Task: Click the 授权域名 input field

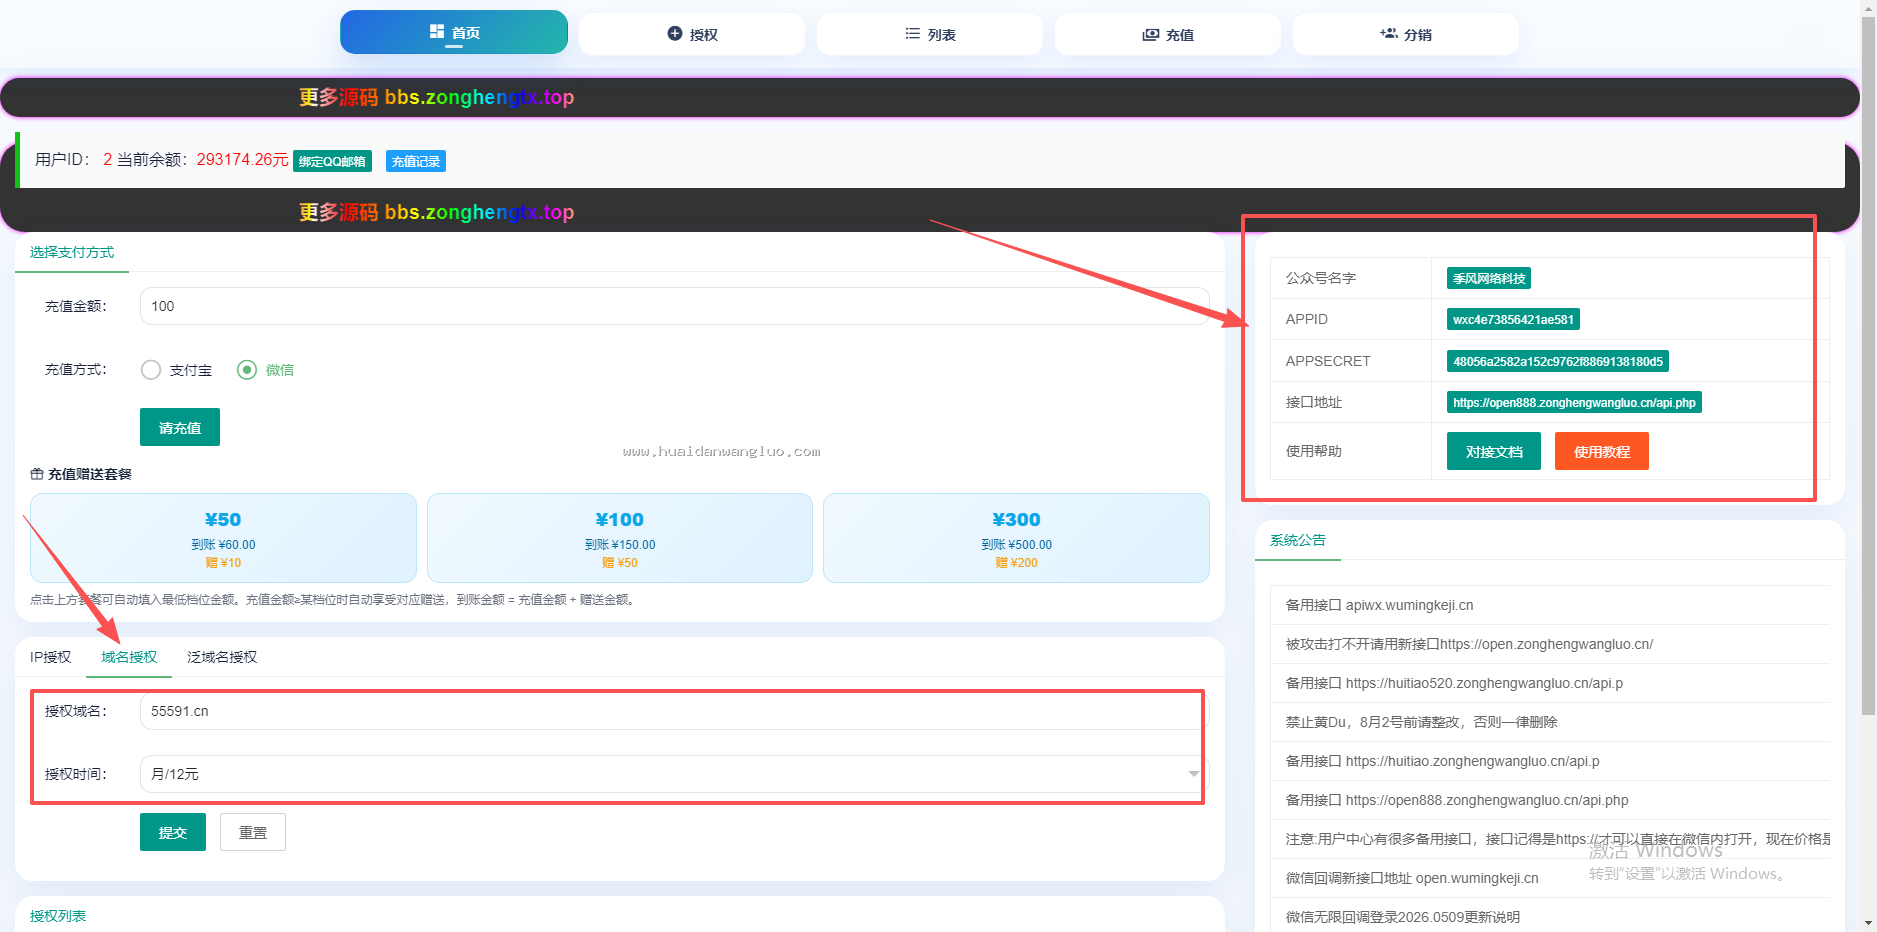Action: tap(674, 711)
